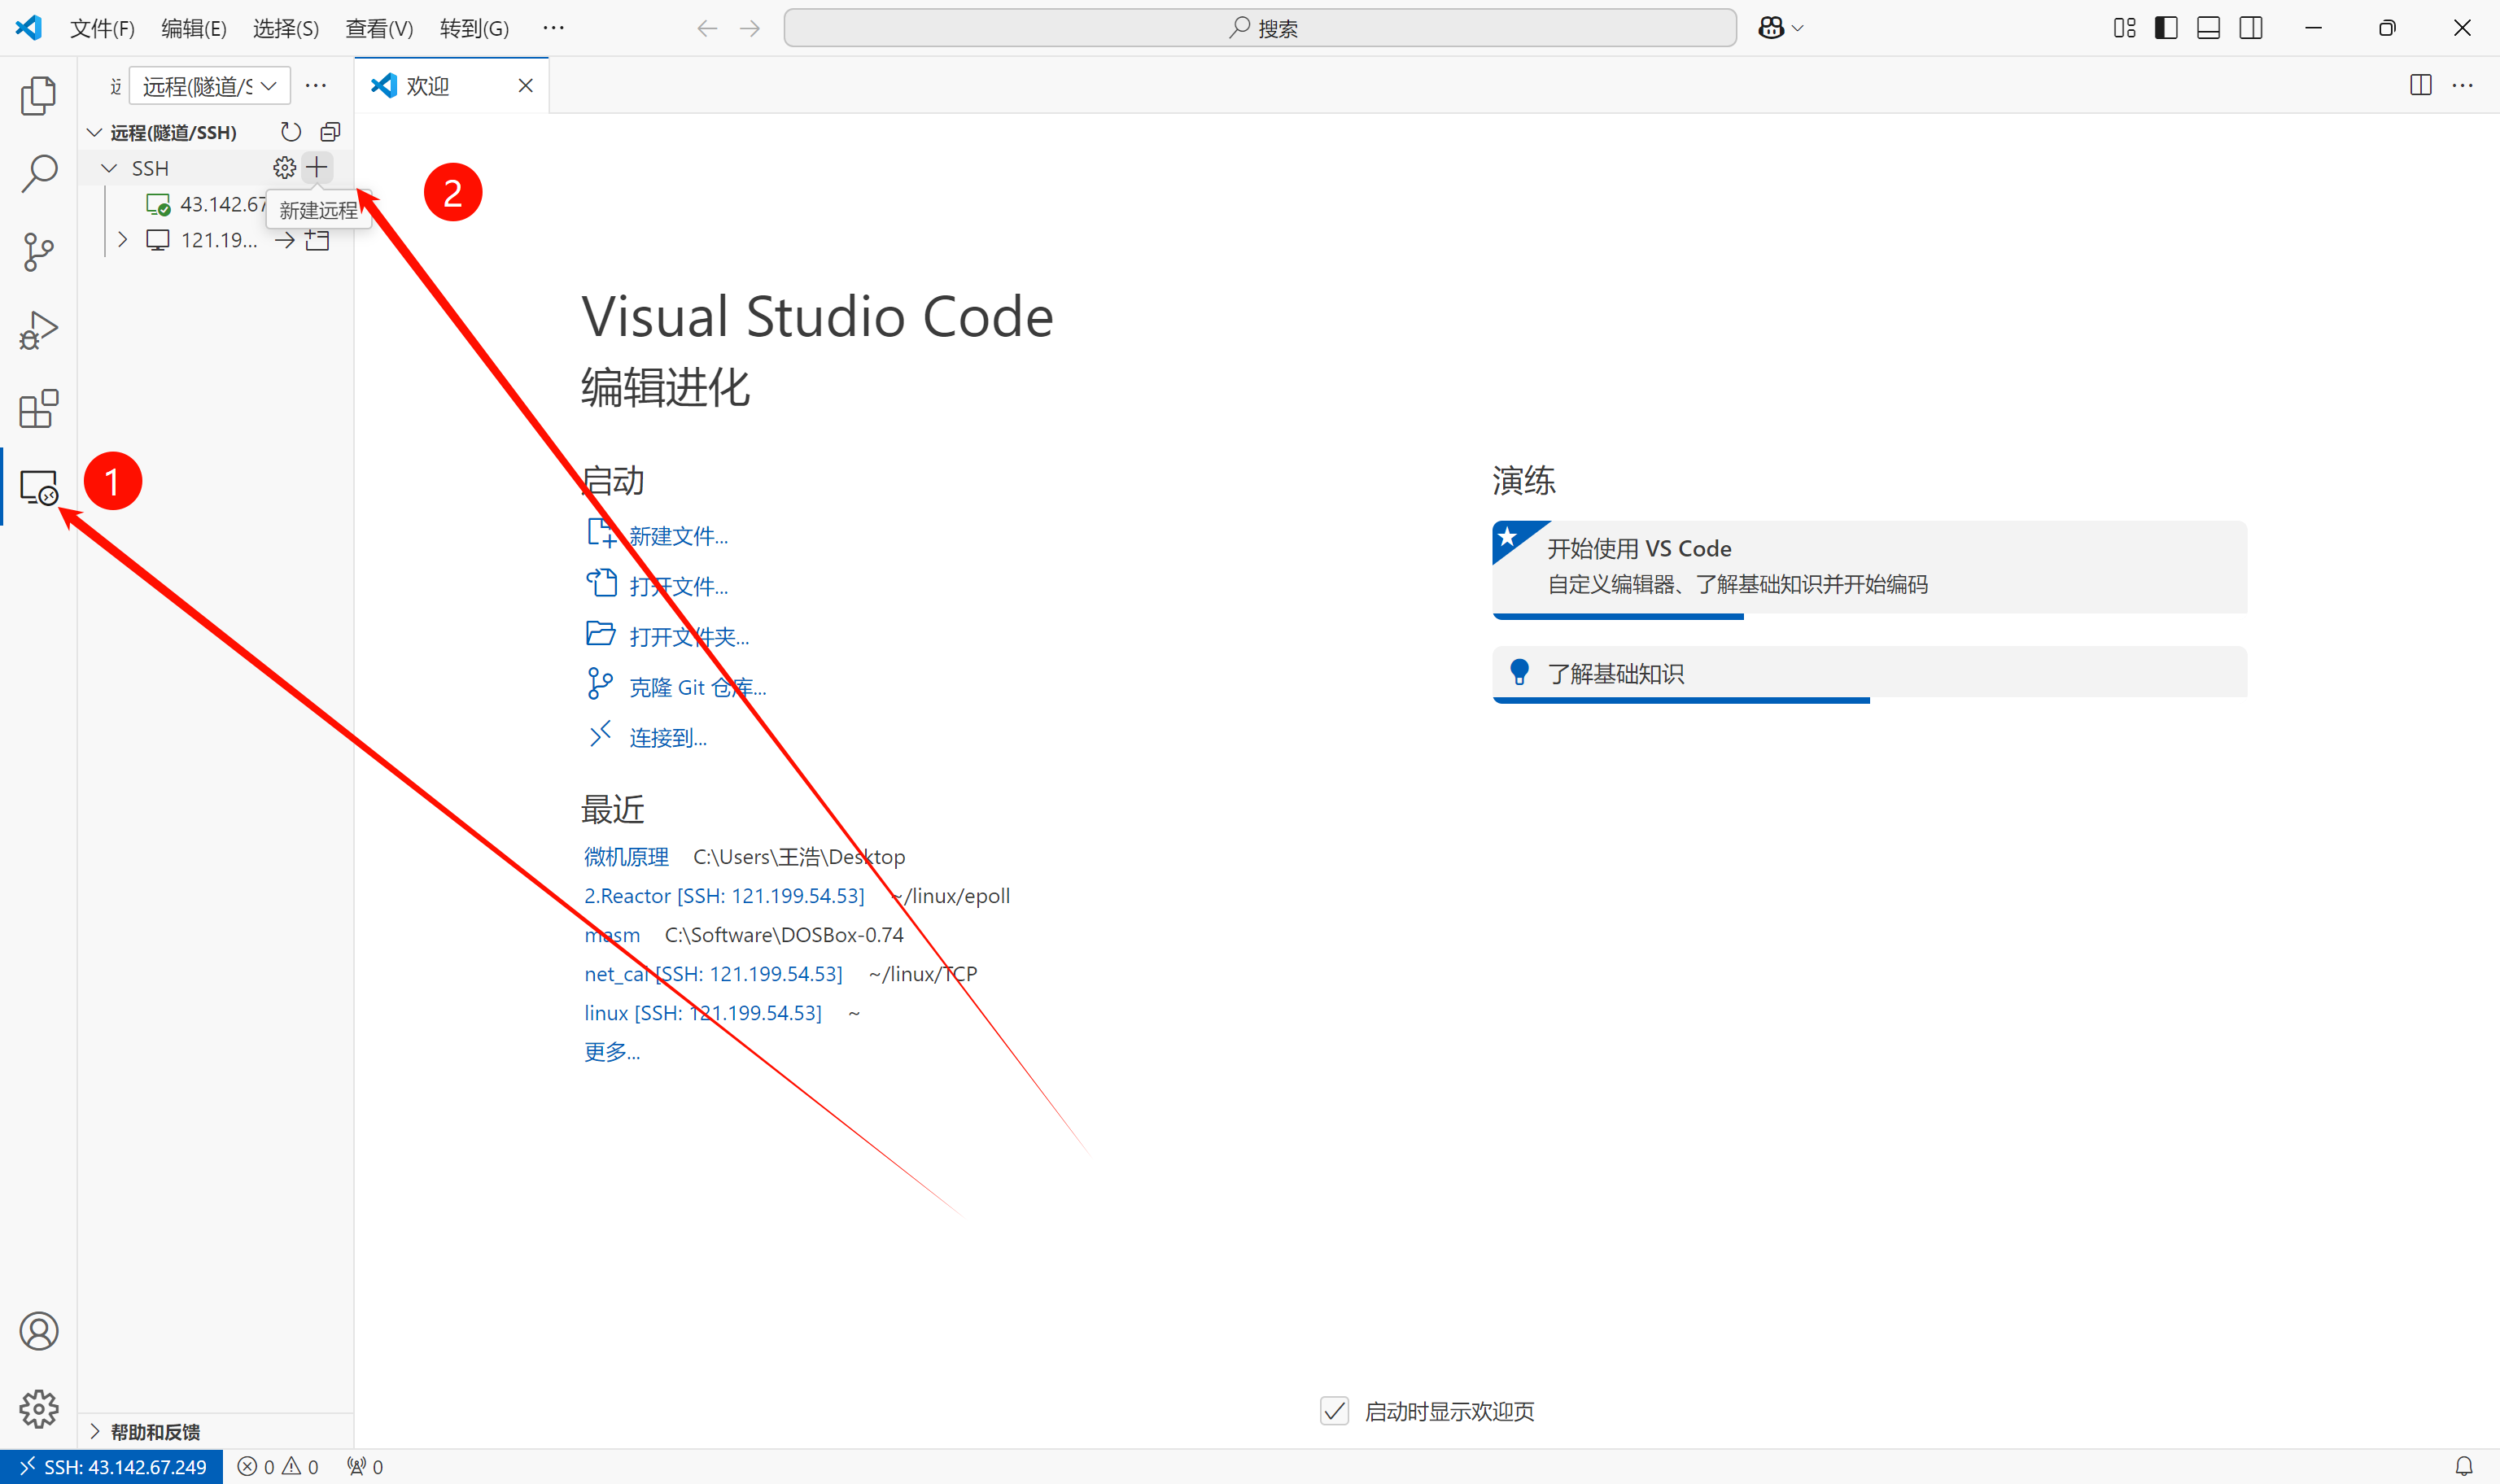
Task: Open the 文件(F) menu
Action: (x=101, y=28)
